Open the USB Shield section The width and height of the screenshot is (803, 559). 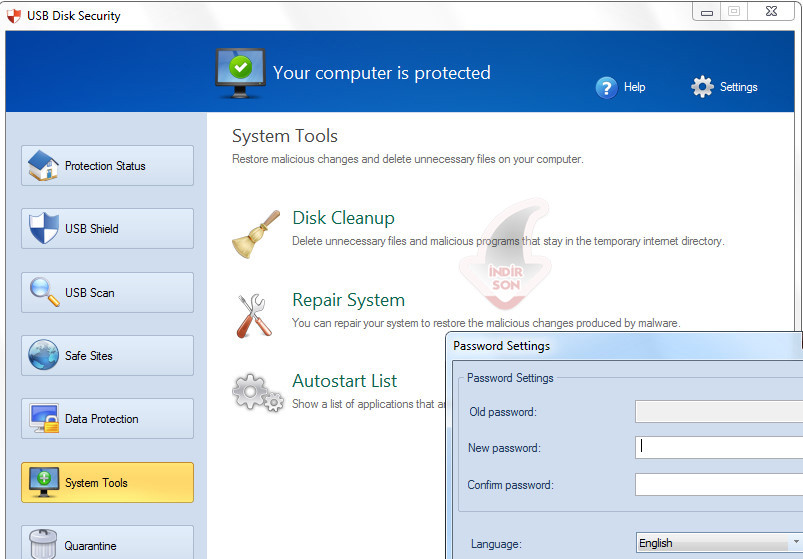click(108, 228)
